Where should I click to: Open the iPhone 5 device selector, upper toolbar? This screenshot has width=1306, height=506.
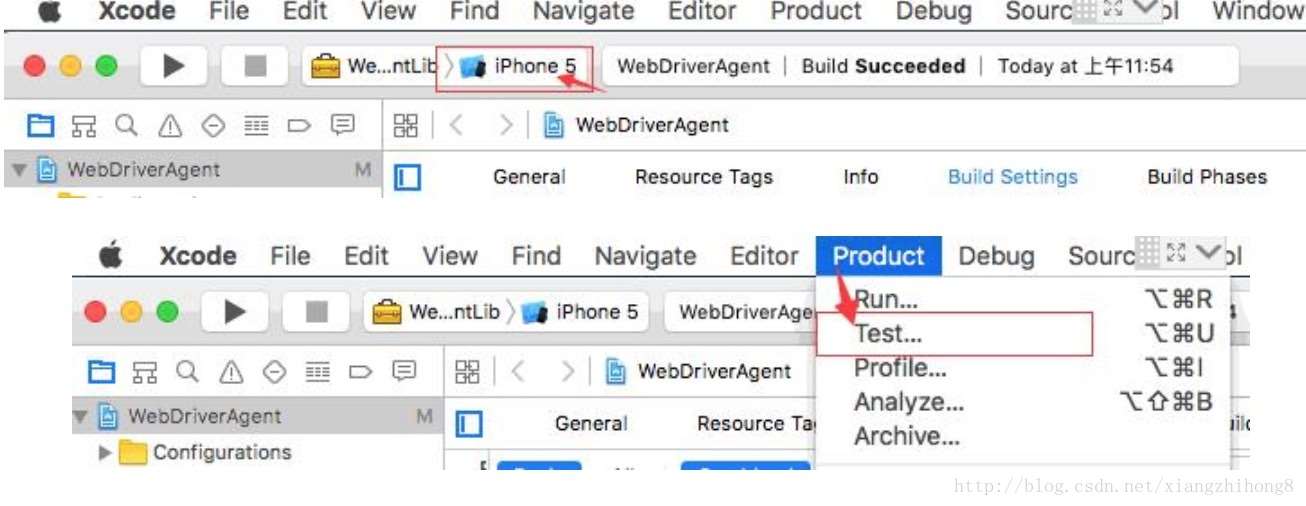pyautogui.click(x=522, y=67)
